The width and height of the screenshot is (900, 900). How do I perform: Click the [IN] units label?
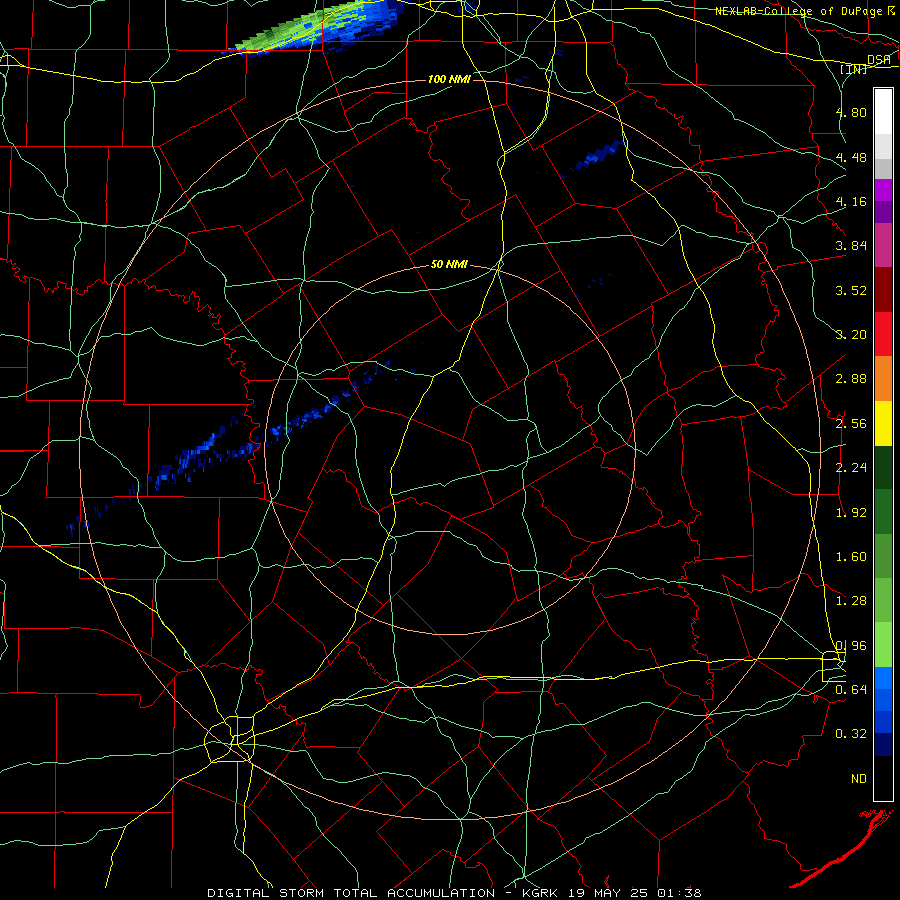click(x=854, y=69)
